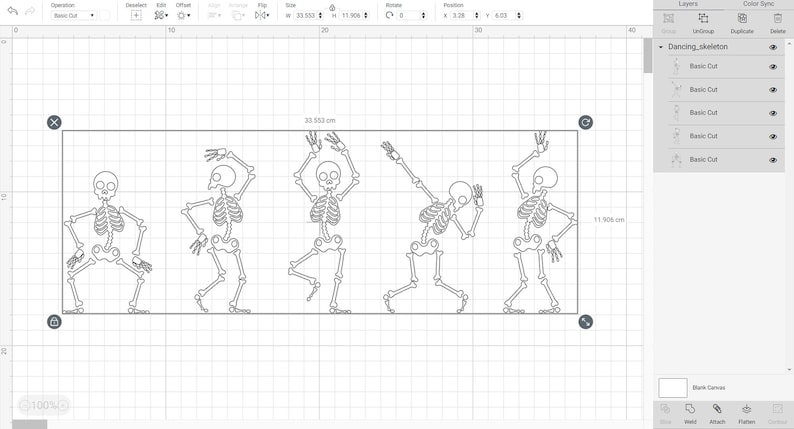Click the lock handle on selection box

coord(54,322)
